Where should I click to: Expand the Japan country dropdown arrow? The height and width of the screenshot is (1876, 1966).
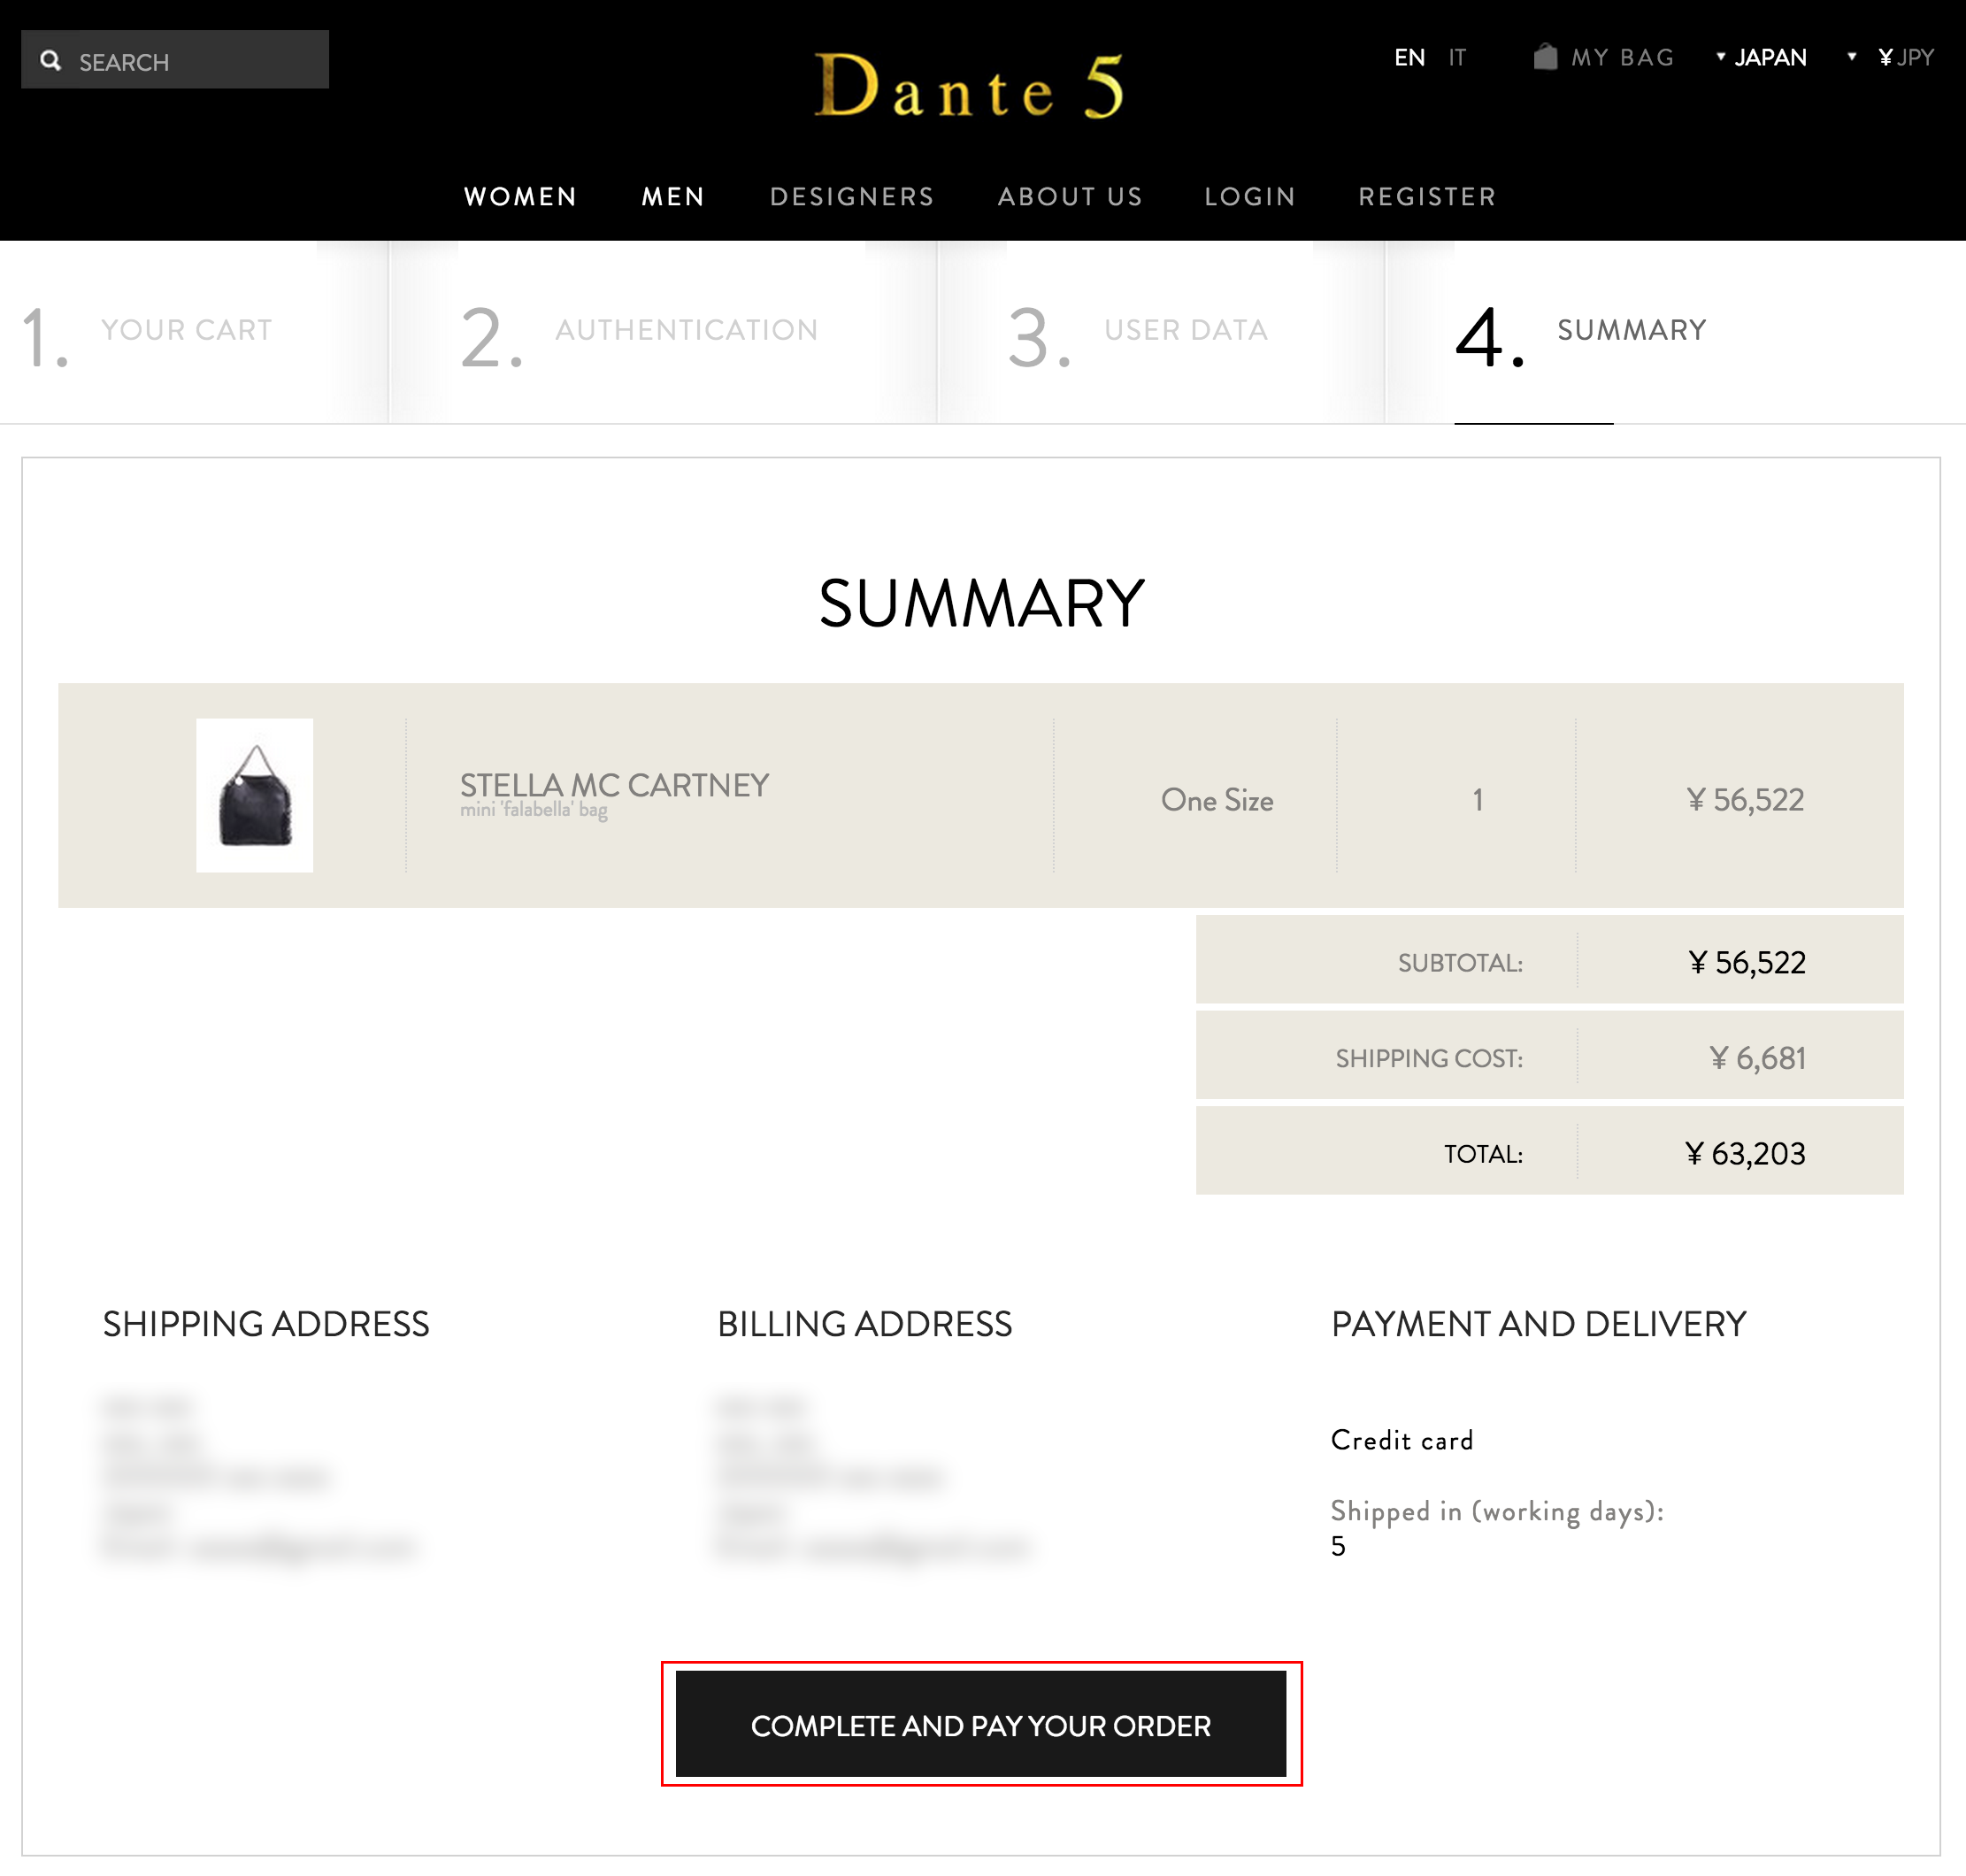coord(1720,57)
